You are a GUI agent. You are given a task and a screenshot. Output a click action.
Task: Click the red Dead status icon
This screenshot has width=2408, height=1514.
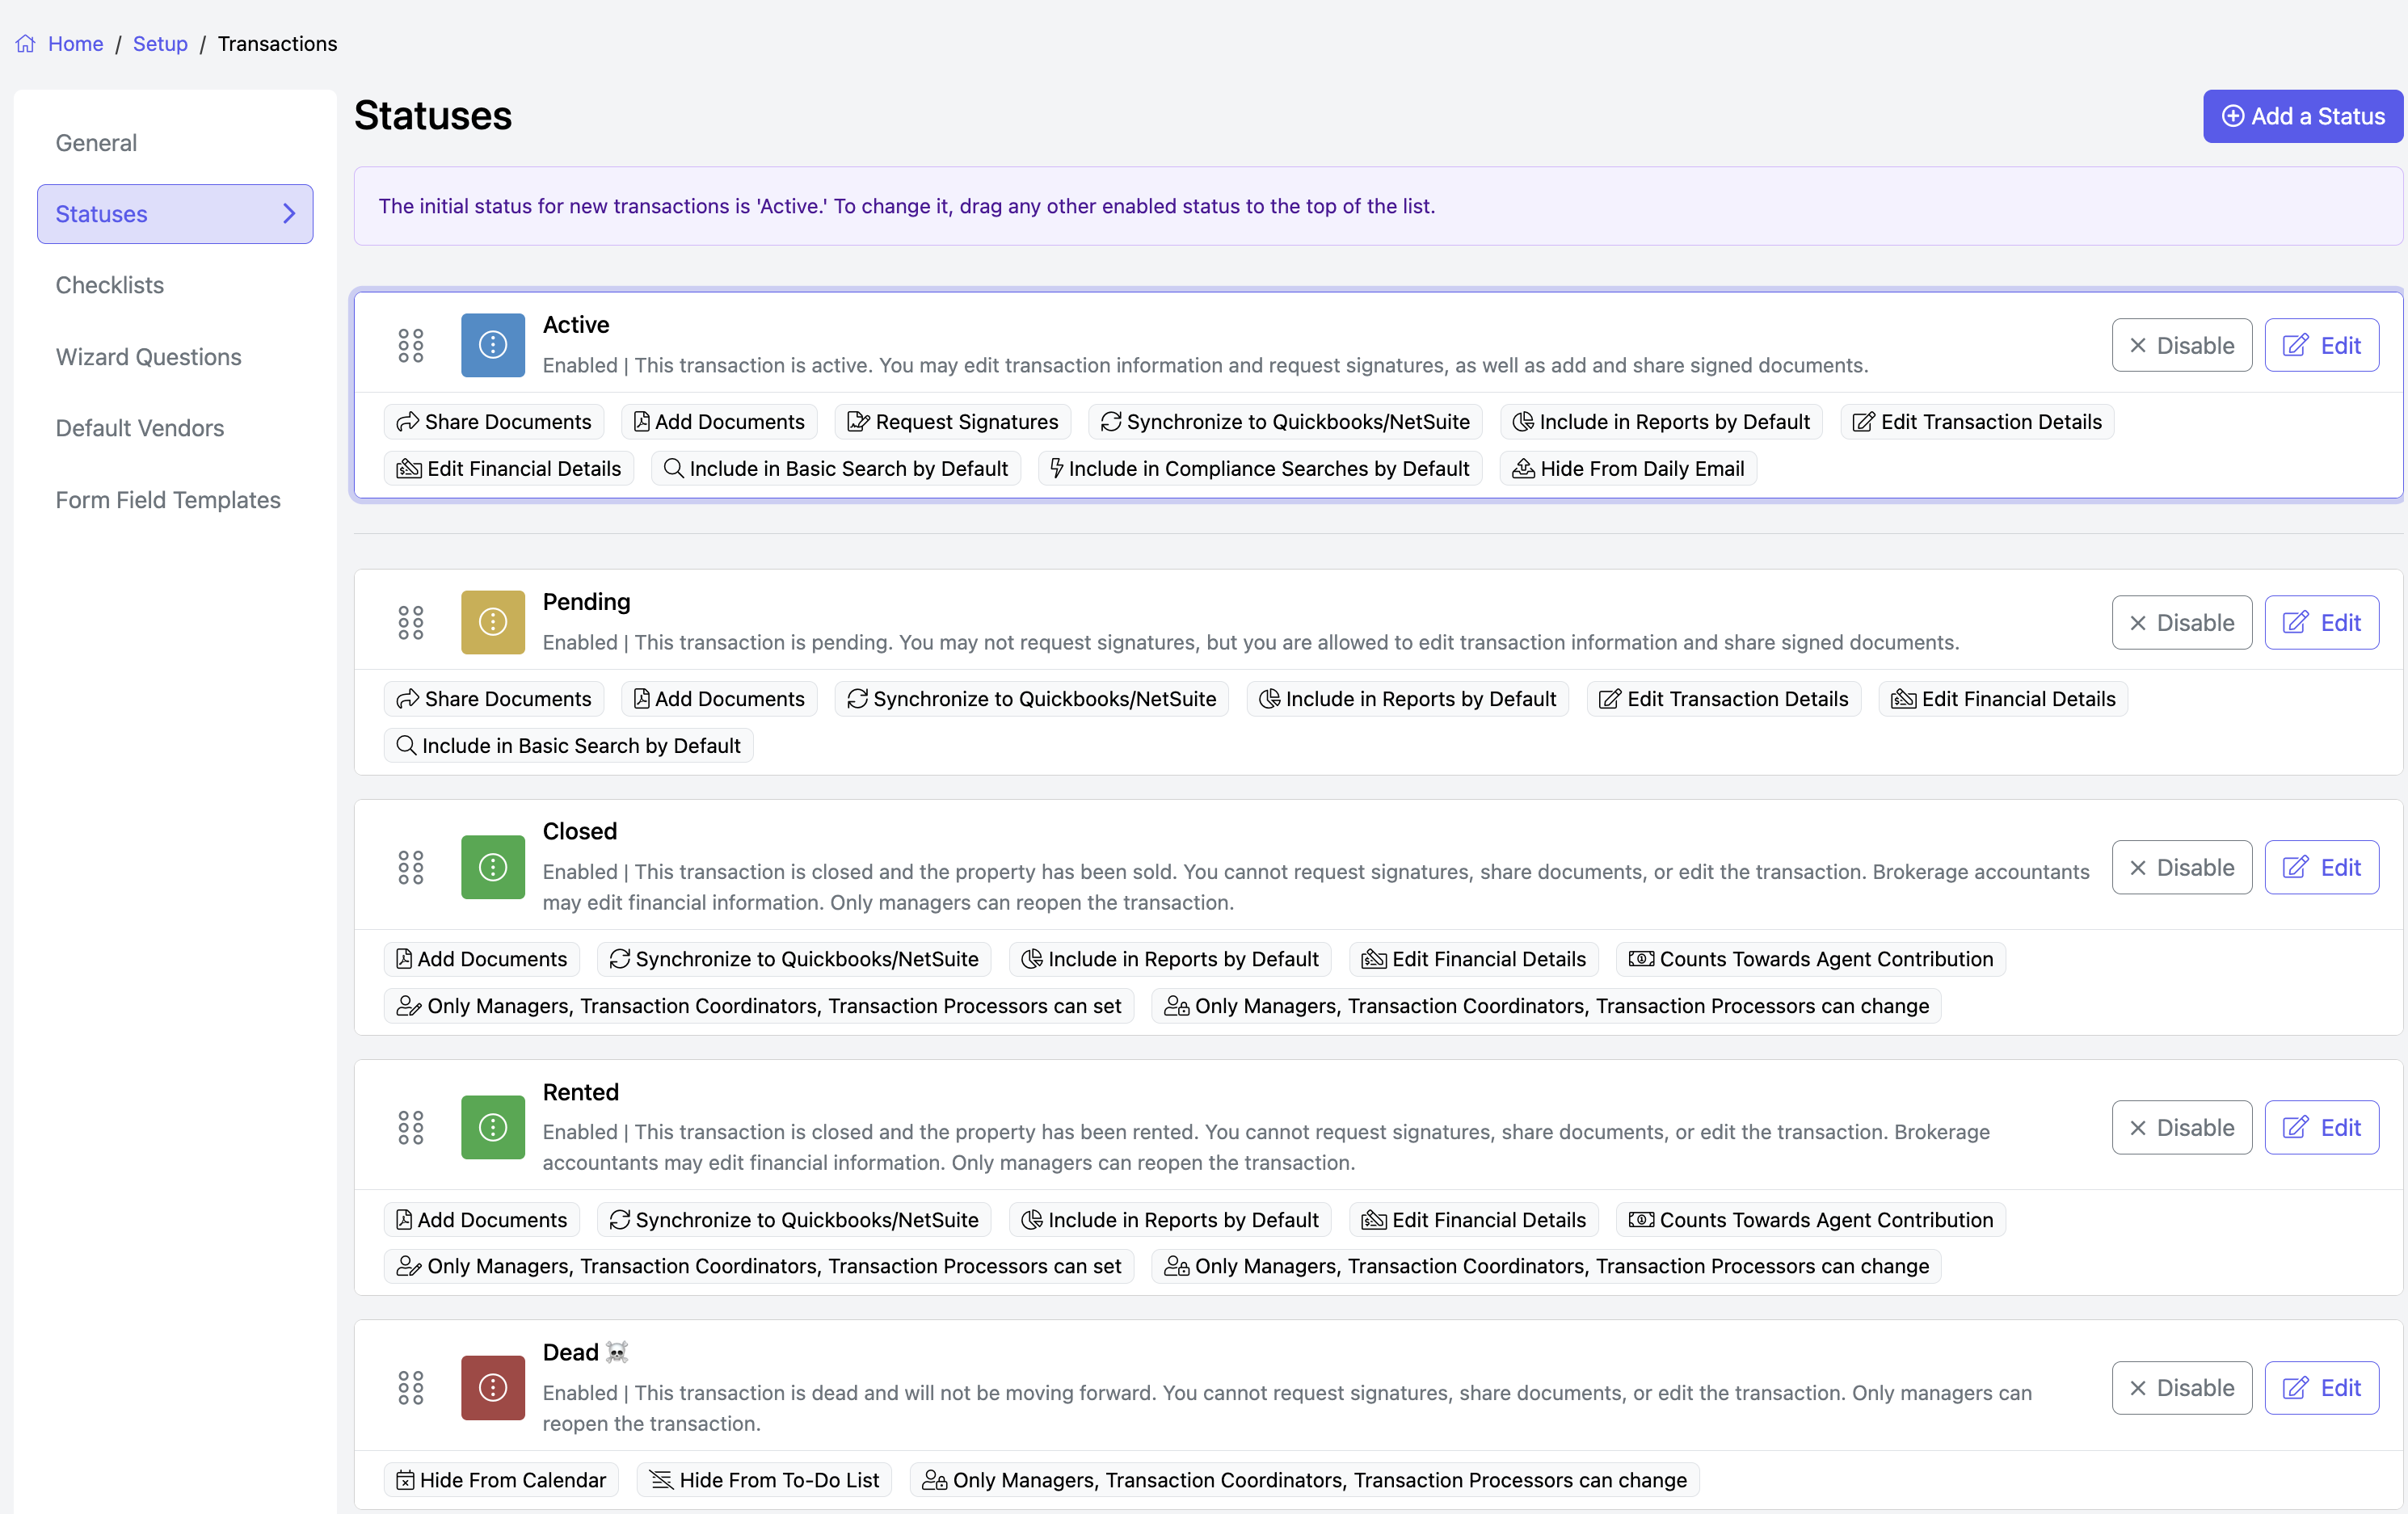tap(492, 1387)
